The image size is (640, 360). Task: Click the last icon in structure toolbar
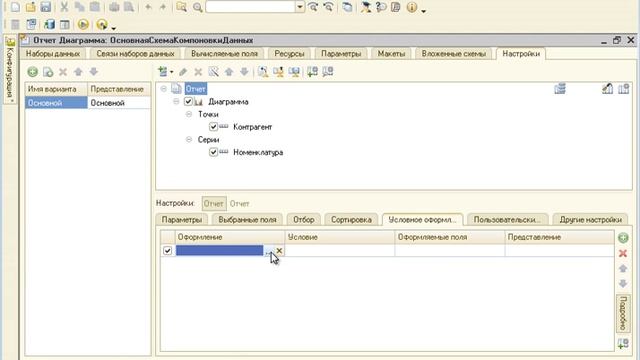pos(328,72)
